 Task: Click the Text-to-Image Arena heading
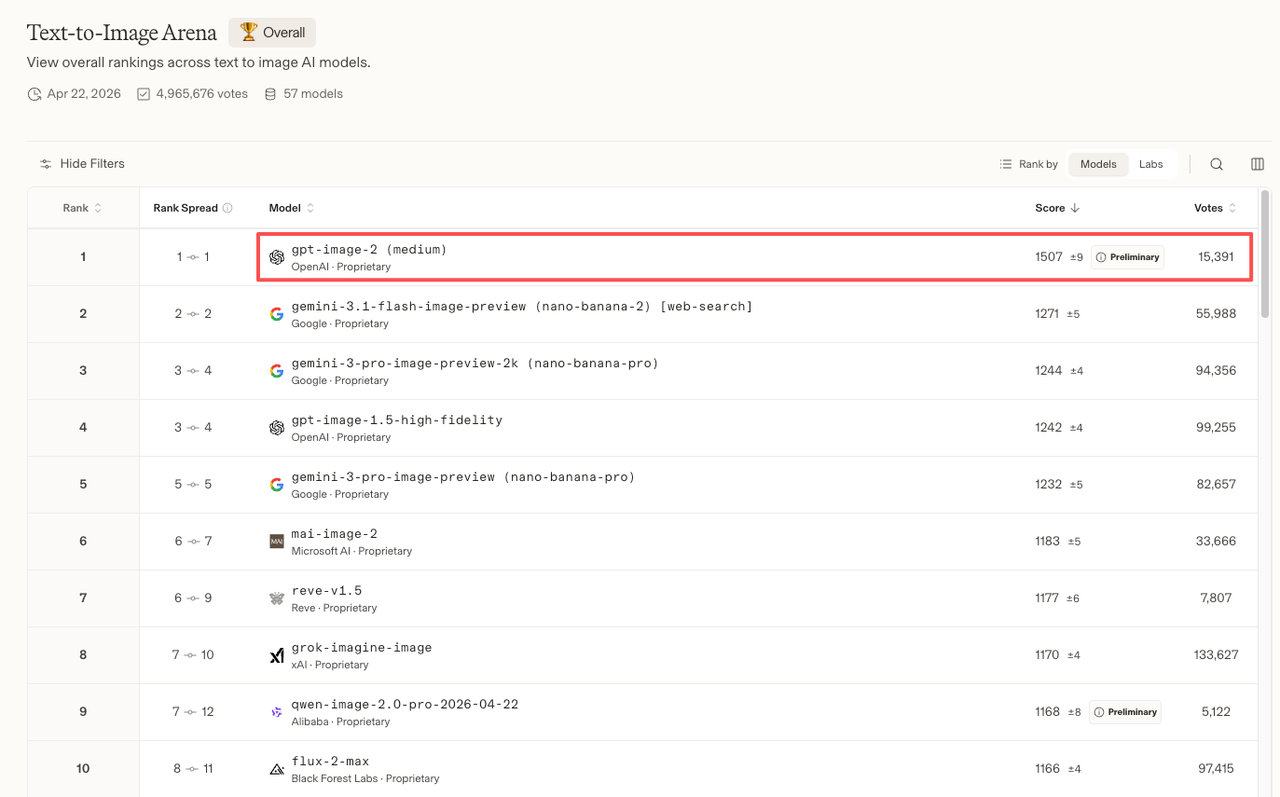click(122, 32)
